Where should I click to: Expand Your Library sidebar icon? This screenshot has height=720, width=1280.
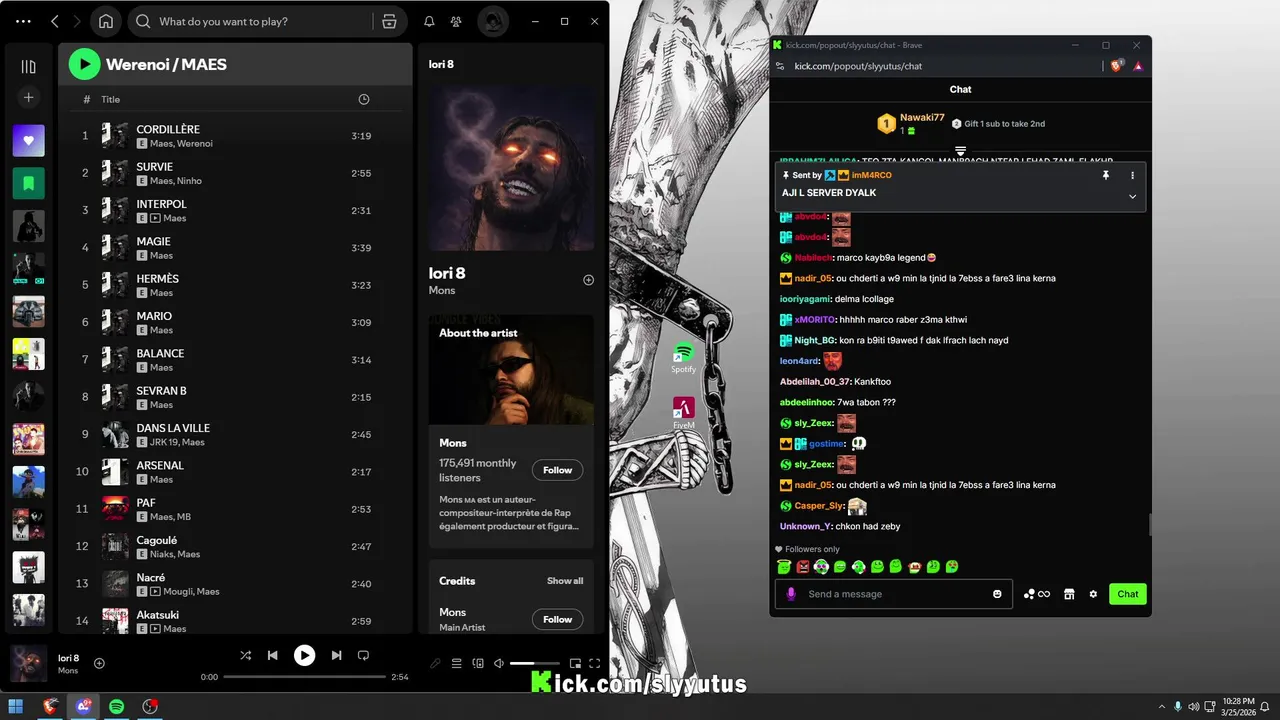(28, 66)
